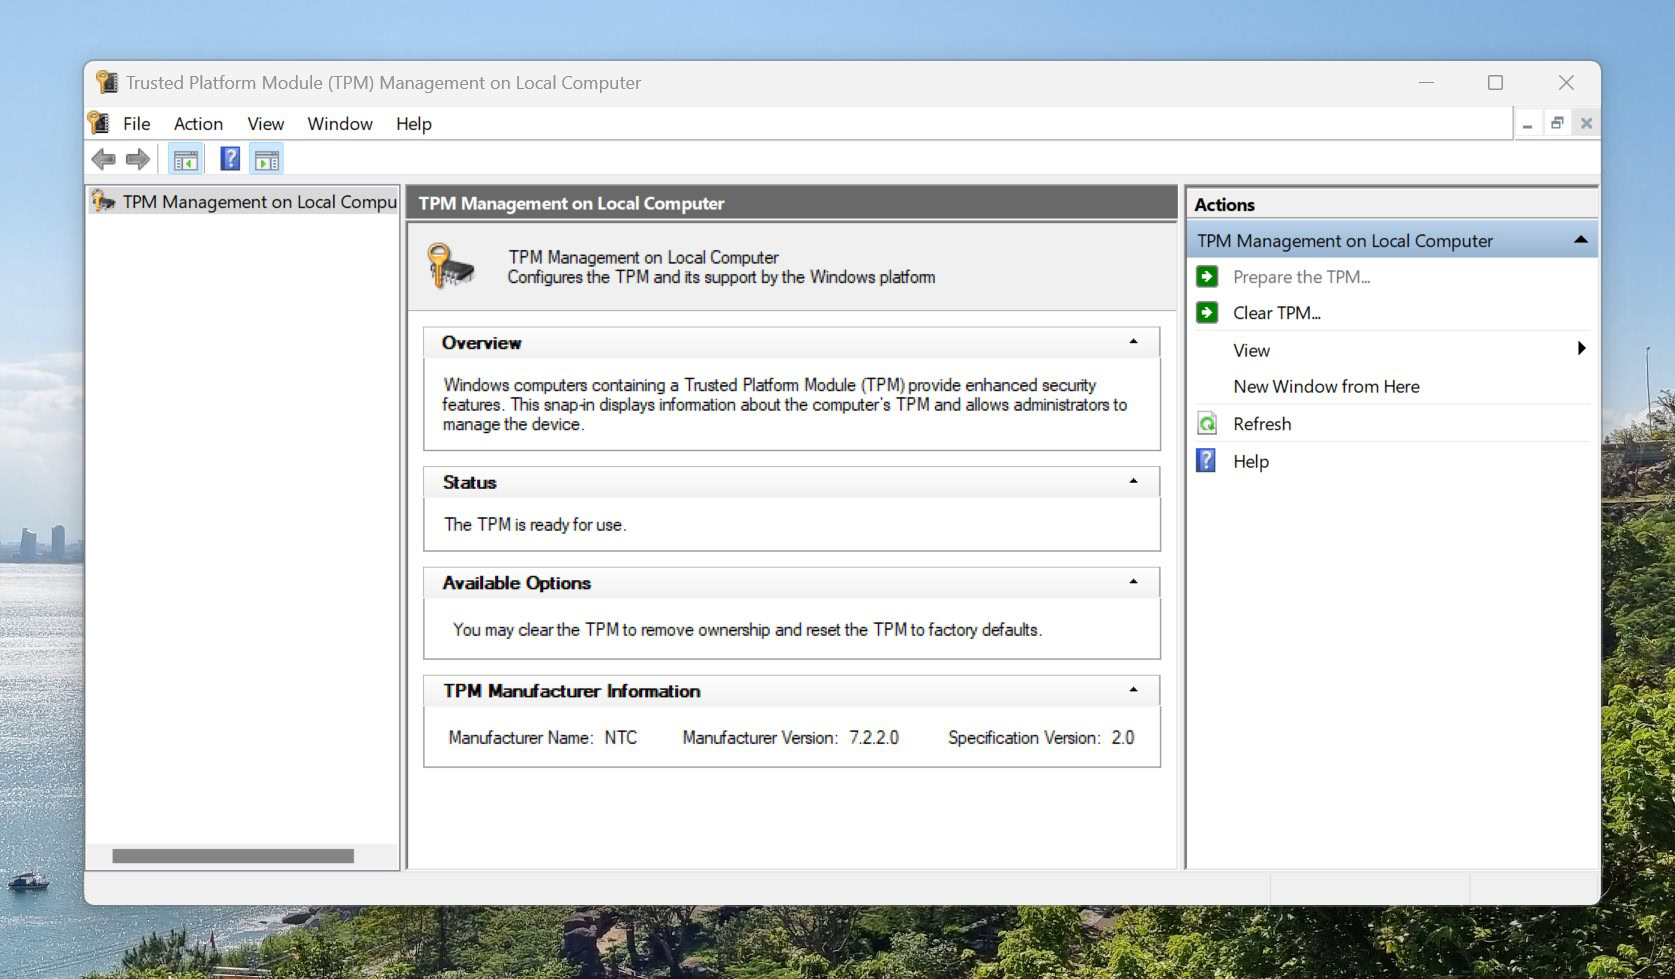The height and width of the screenshot is (979, 1675).
Task: Toggle the Show/Hide Action Pane toolbar icon
Action: pos(267,159)
